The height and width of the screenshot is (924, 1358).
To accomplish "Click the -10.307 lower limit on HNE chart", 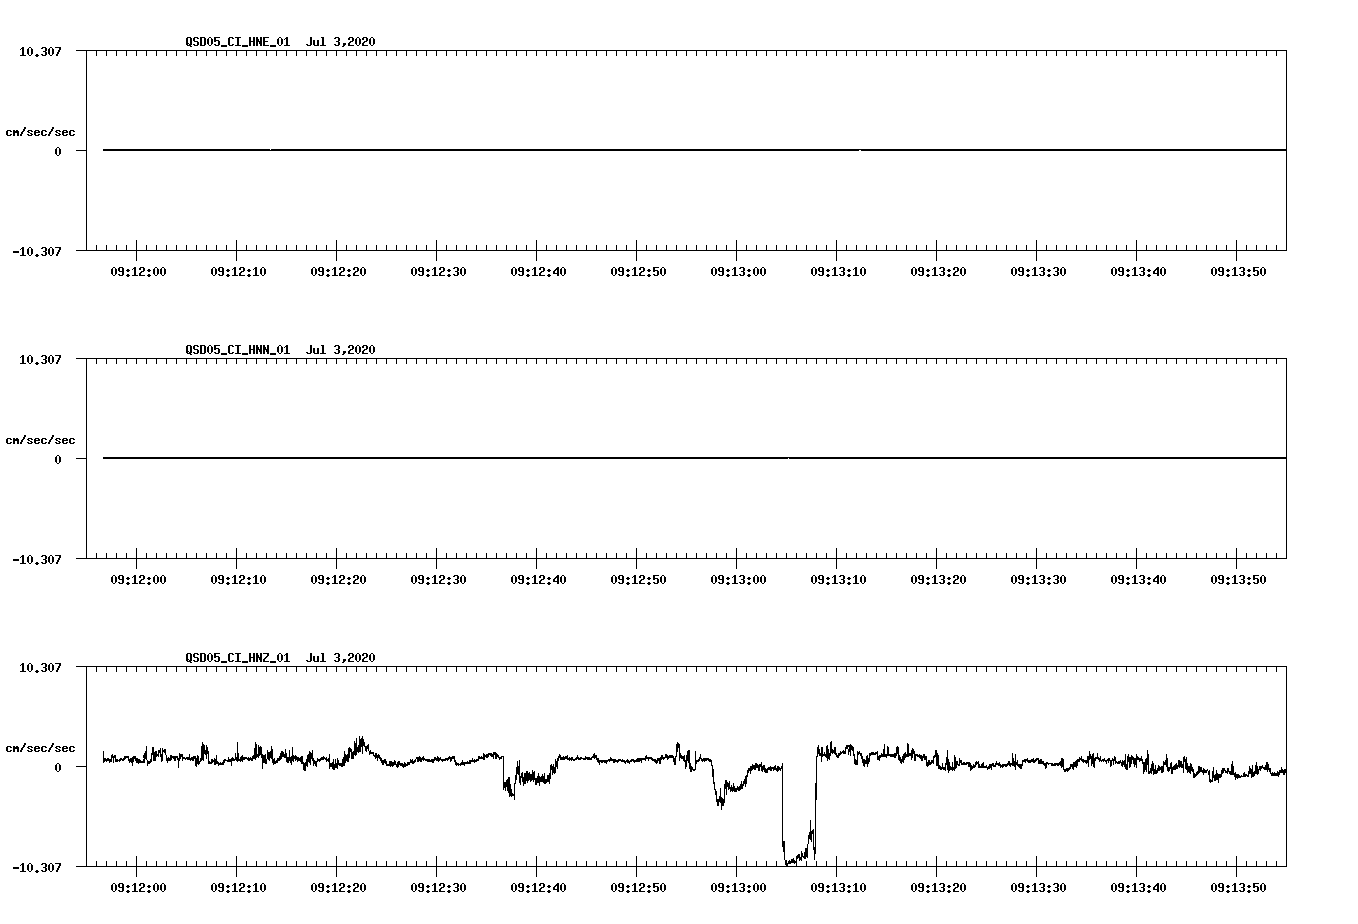I will [37, 251].
